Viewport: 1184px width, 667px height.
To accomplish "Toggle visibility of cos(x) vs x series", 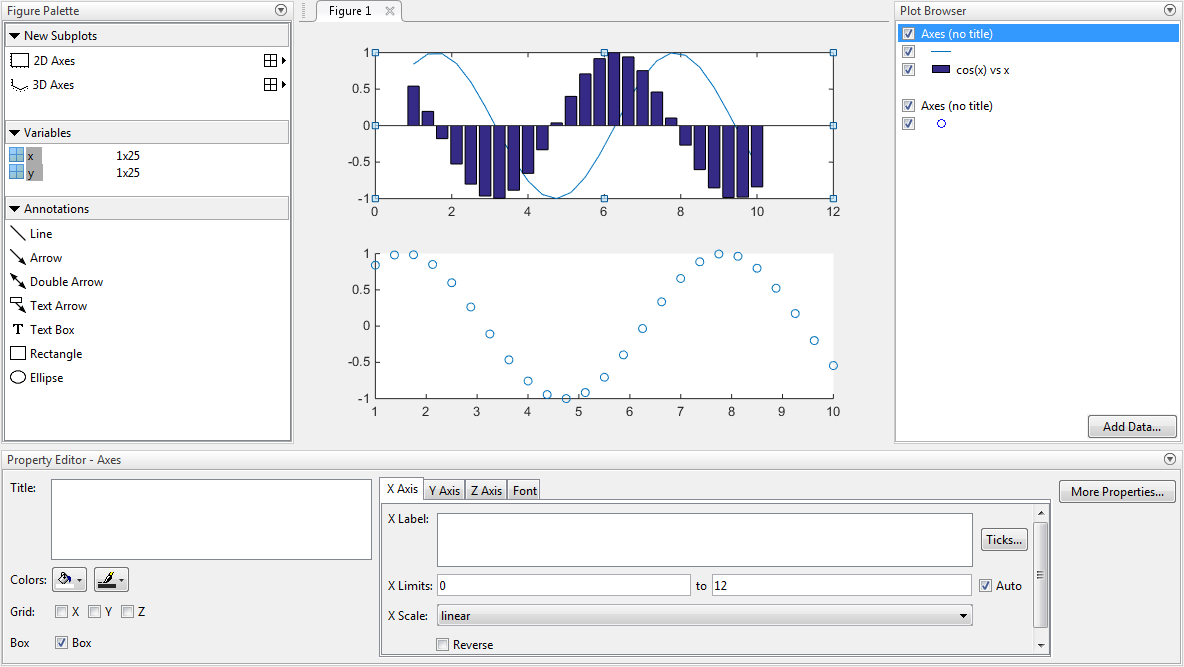I will click(908, 69).
